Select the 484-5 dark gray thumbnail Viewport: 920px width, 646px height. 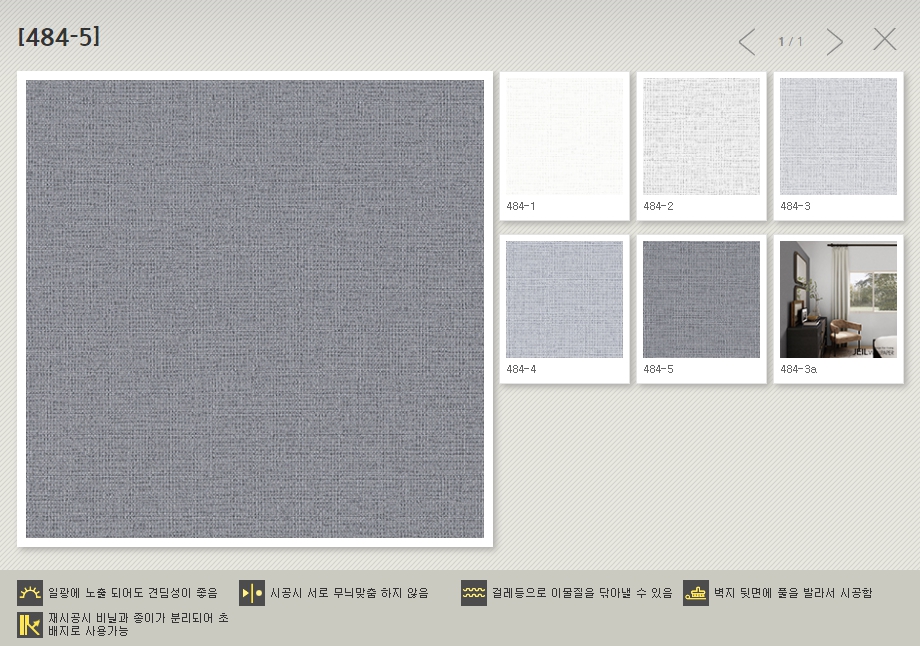coord(701,299)
